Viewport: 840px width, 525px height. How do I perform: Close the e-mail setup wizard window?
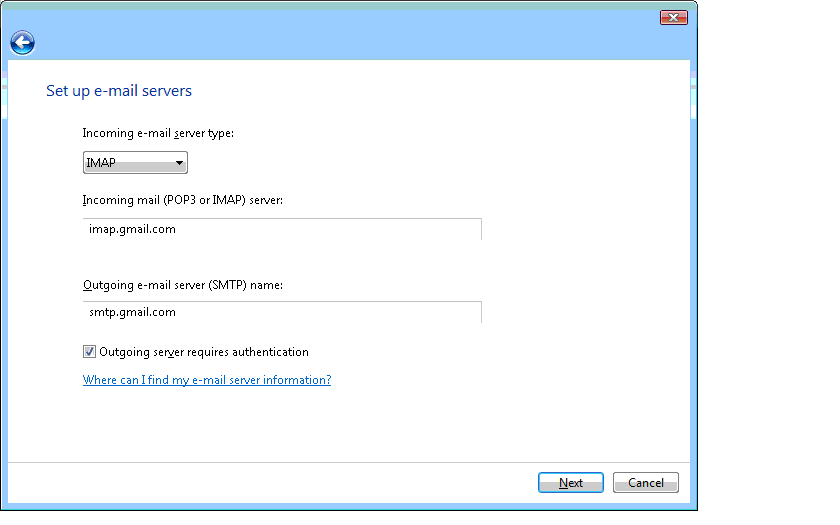[x=673, y=18]
